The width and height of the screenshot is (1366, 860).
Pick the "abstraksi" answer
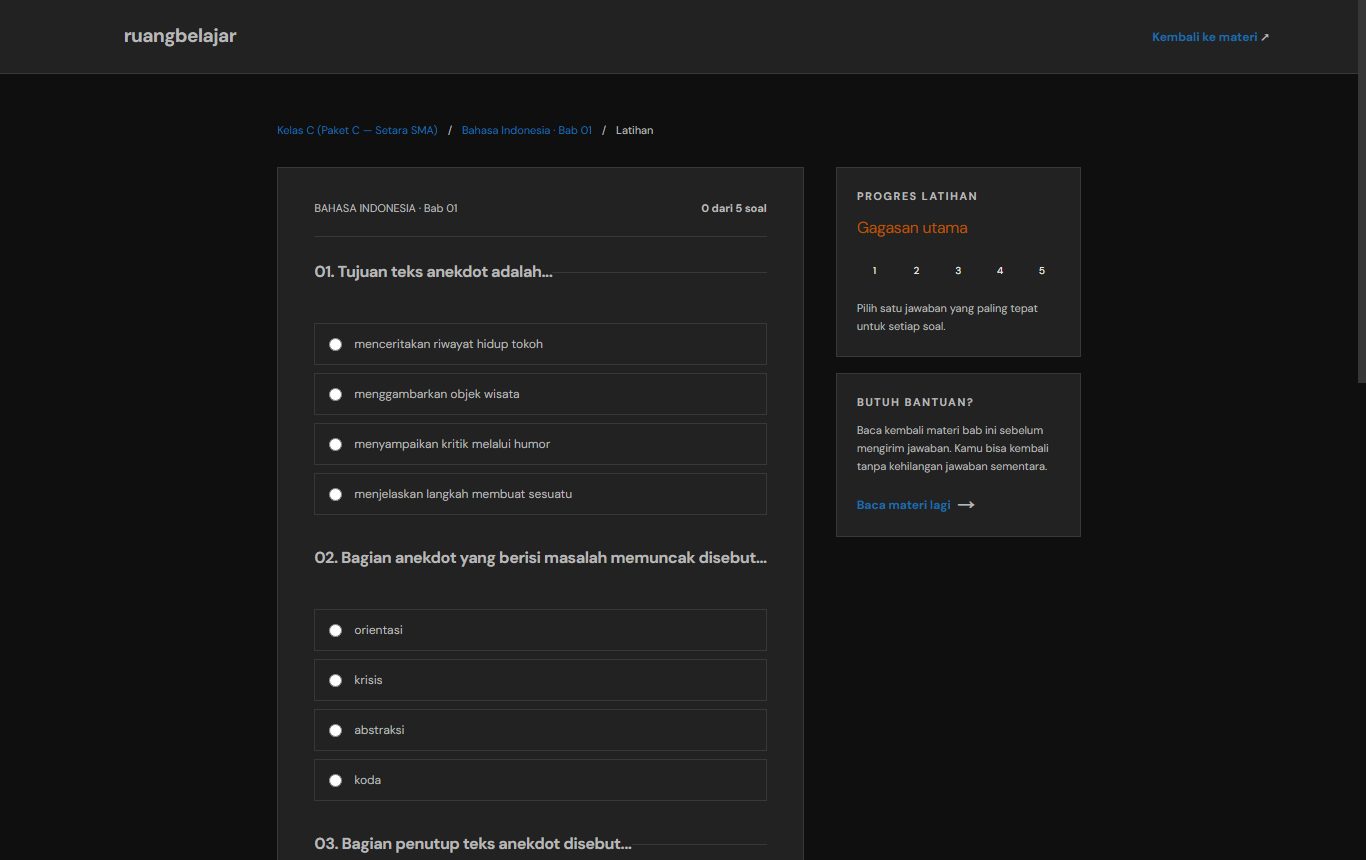pos(540,730)
